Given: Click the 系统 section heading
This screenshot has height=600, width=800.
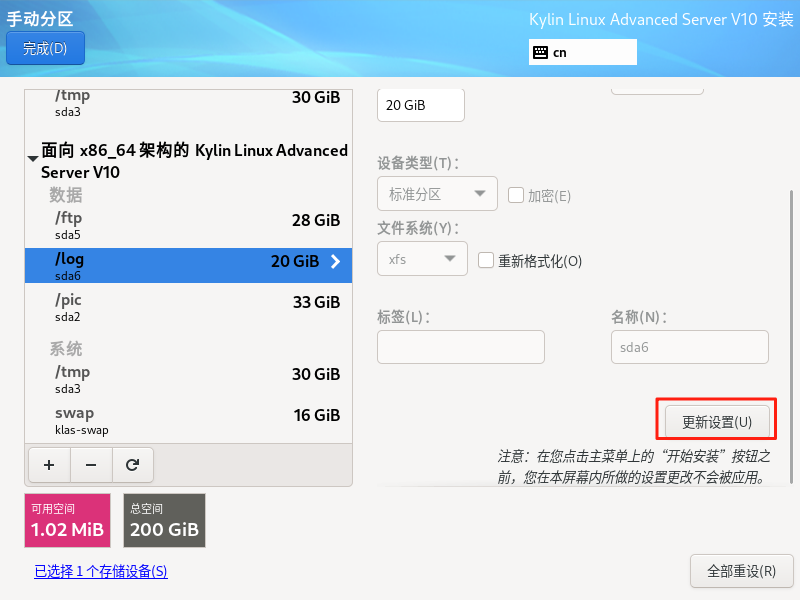Looking at the screenshot, I should click(66, 349).
